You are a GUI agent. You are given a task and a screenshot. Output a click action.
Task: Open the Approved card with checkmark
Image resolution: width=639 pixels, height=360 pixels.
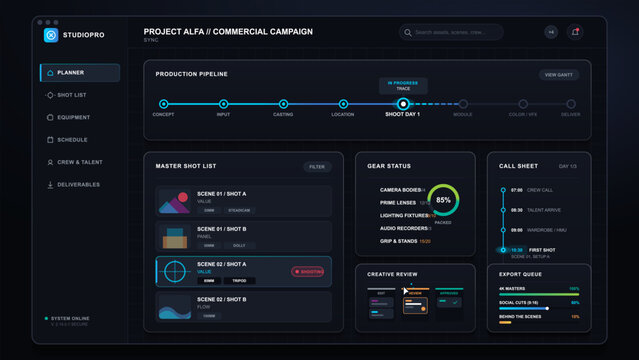(450, 302)
